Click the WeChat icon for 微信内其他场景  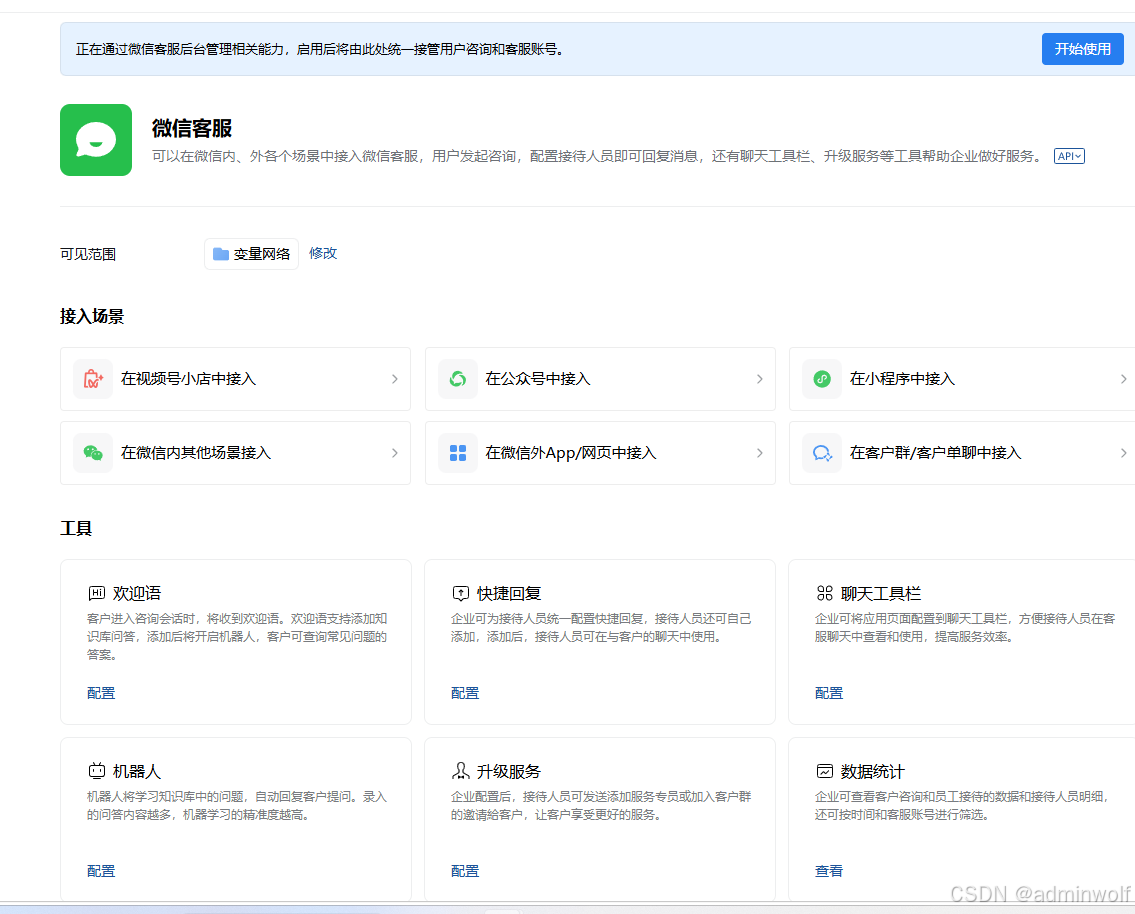click(x=93, y=453)
